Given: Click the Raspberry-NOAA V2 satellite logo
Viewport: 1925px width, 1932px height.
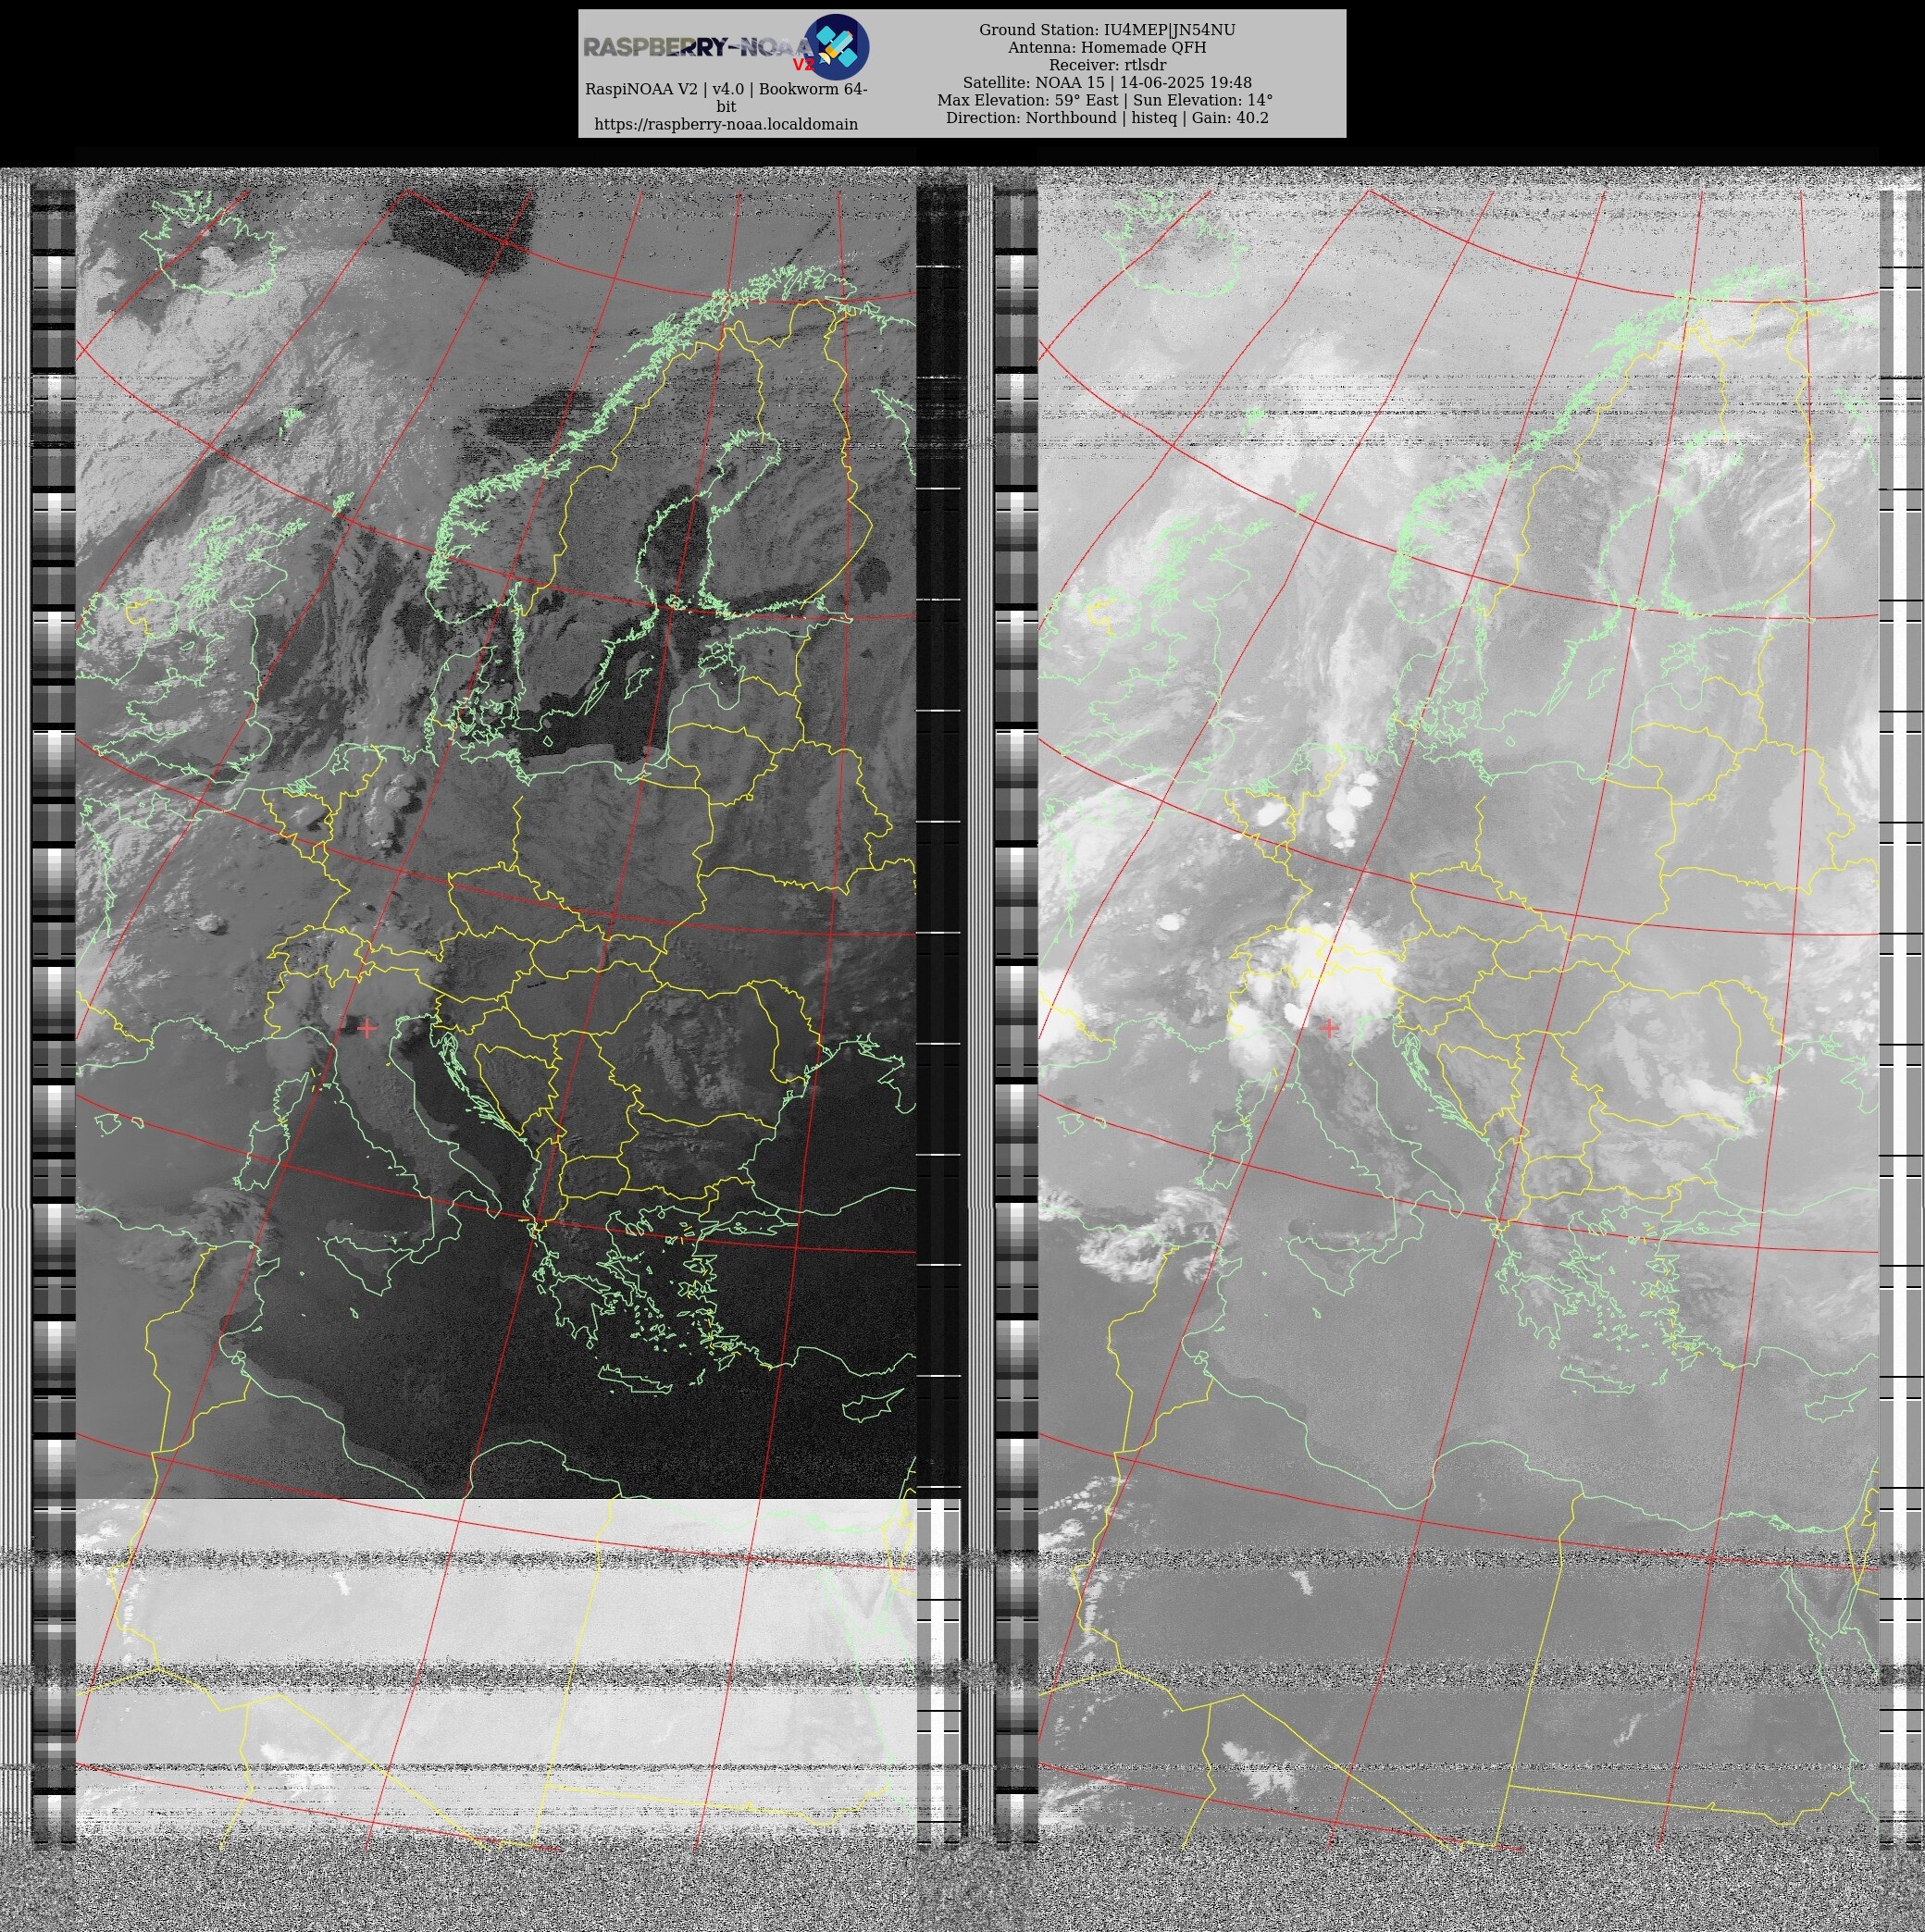Looking at the screenshot, I should tap(837, 47).
